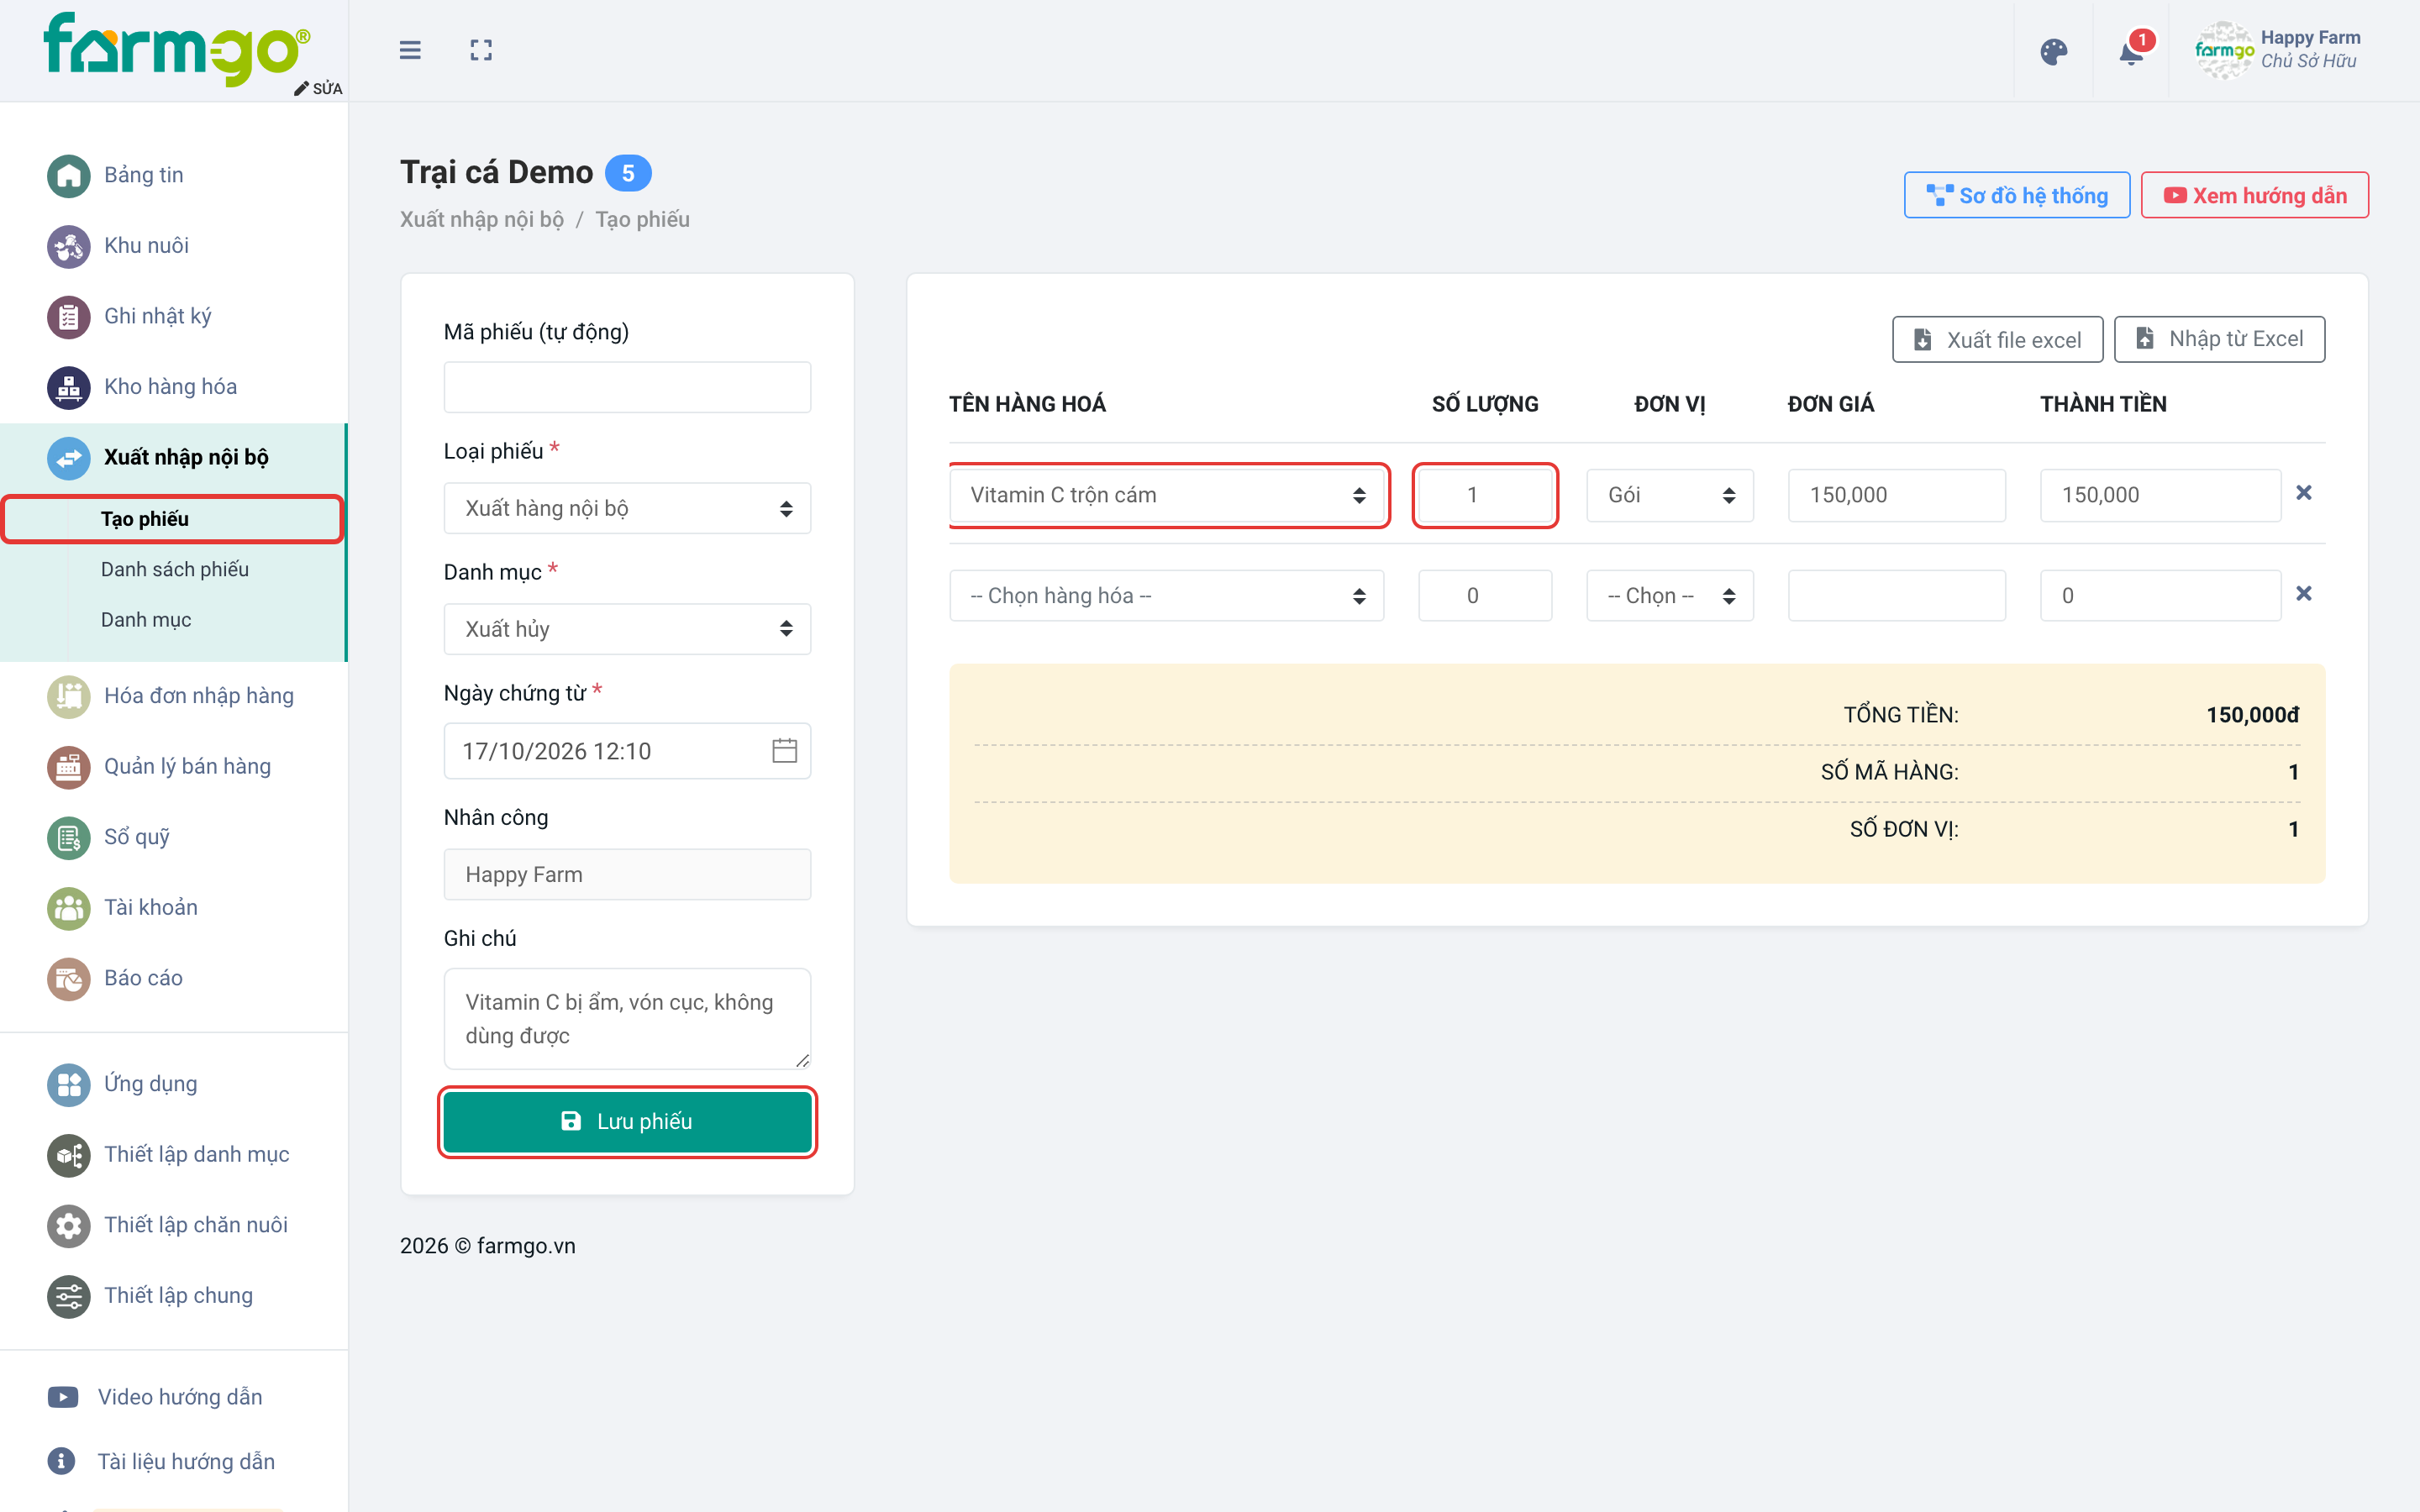Open the -- Chọn -- unit dropdown

coord(1670,596)
